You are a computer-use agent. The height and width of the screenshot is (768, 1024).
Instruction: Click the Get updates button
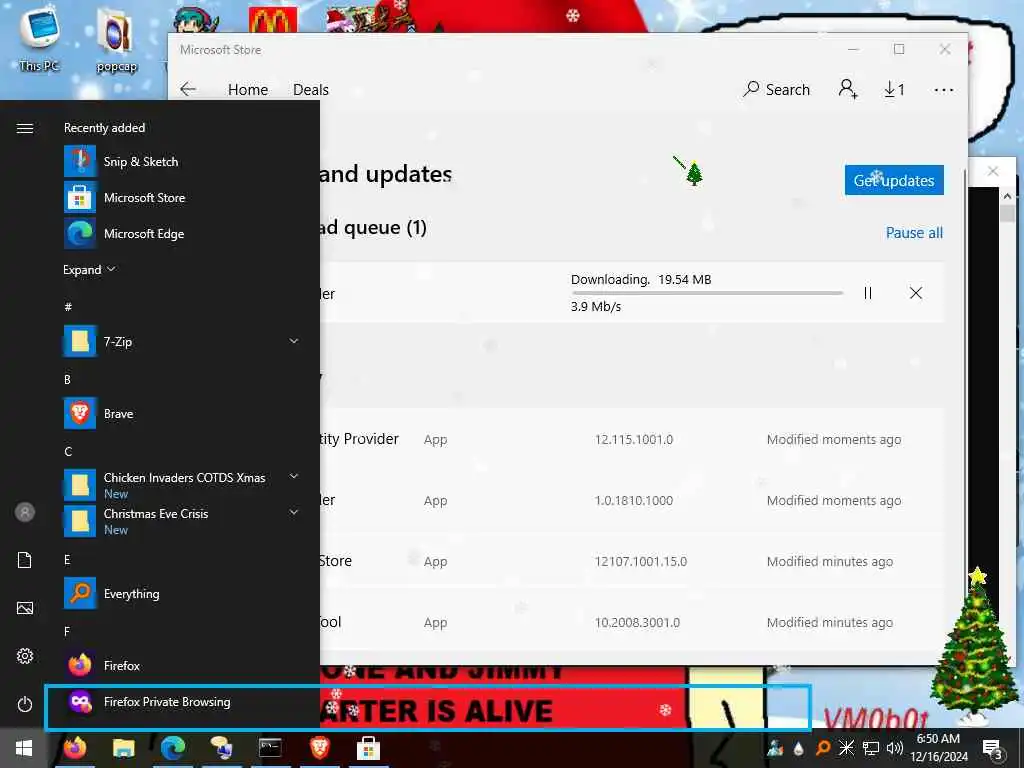point(894,180)
